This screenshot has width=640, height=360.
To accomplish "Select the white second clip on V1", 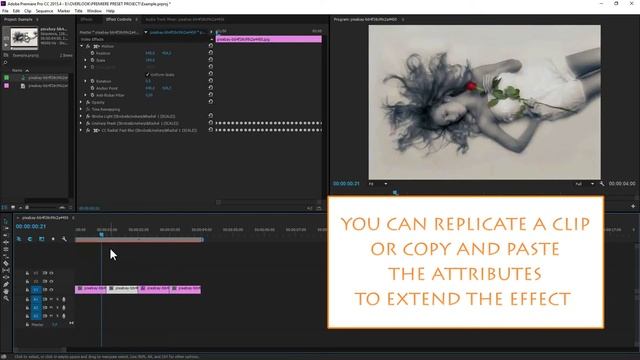I will point(122,289).
